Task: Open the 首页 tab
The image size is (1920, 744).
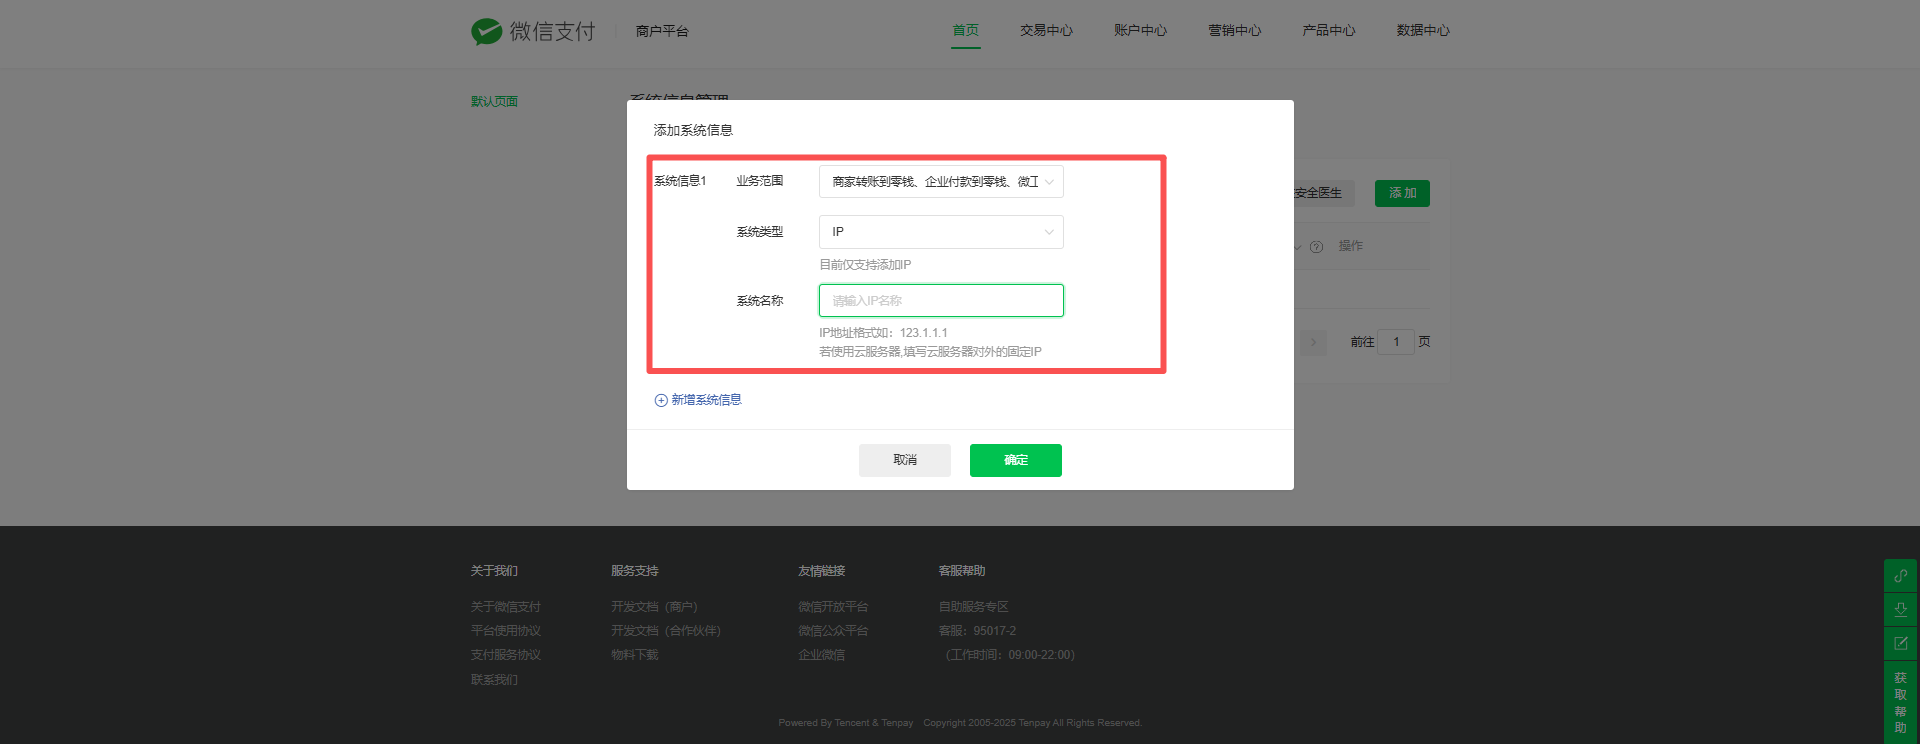Action: click(965, 31)
